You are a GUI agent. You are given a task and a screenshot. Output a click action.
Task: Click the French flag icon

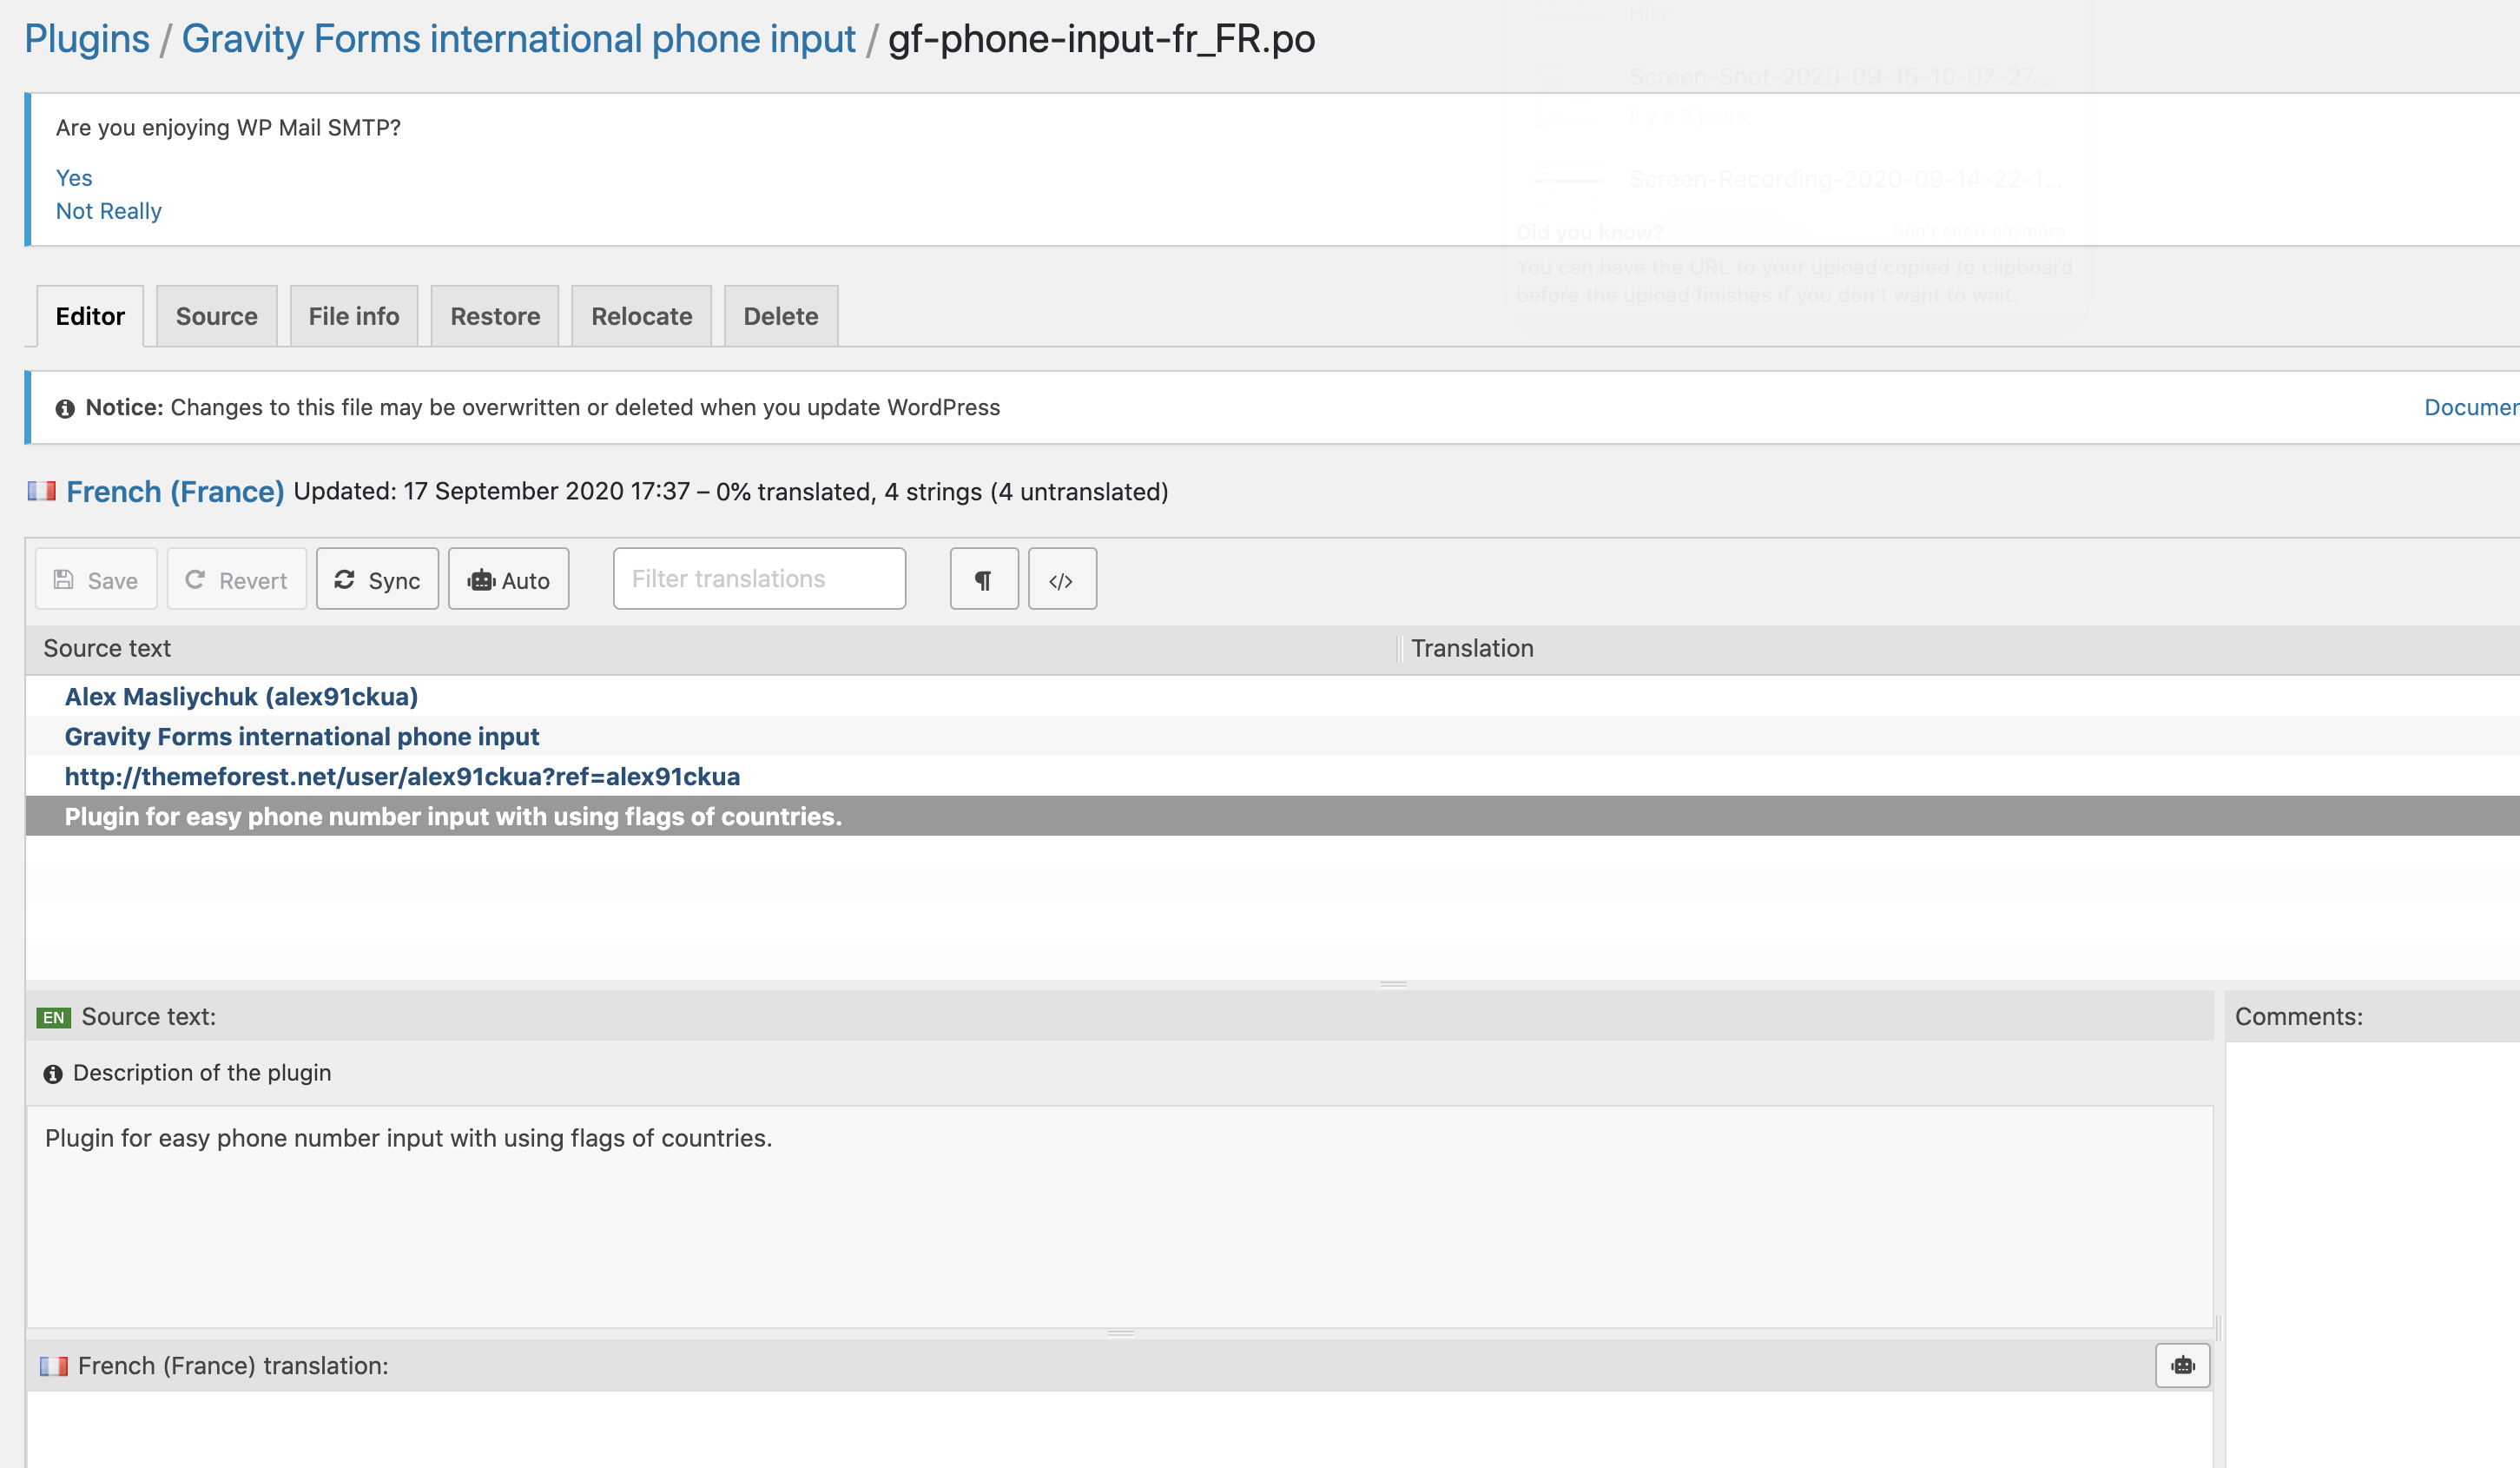point(41,491)
